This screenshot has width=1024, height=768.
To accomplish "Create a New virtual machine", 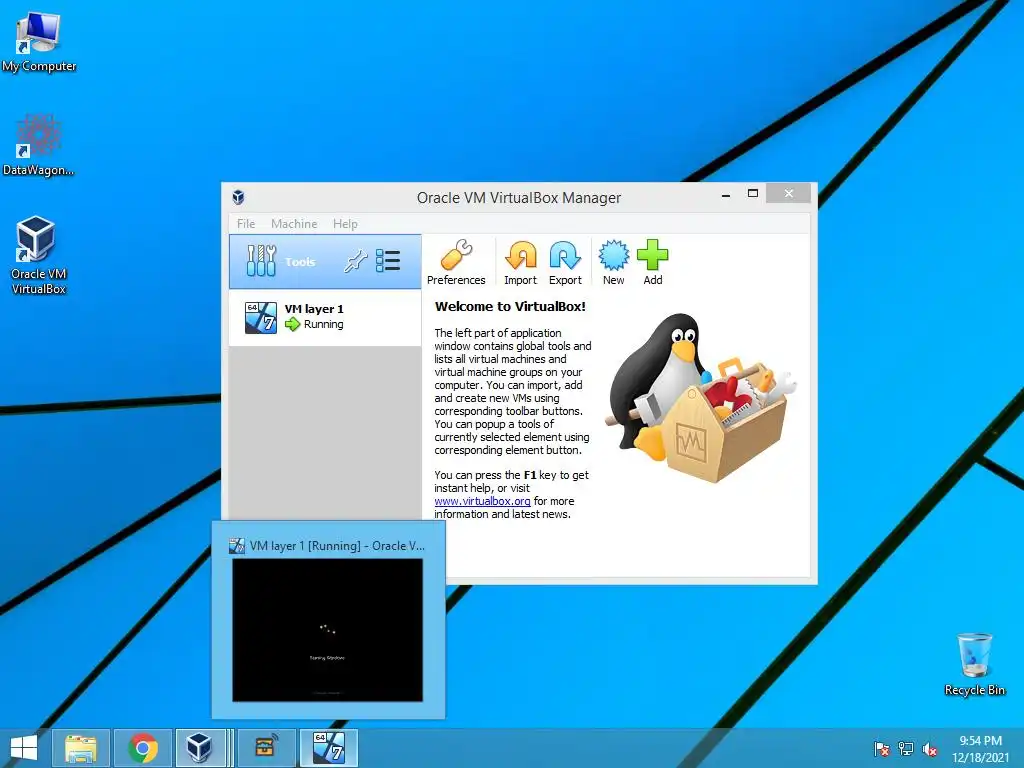I will click(613, 263).
